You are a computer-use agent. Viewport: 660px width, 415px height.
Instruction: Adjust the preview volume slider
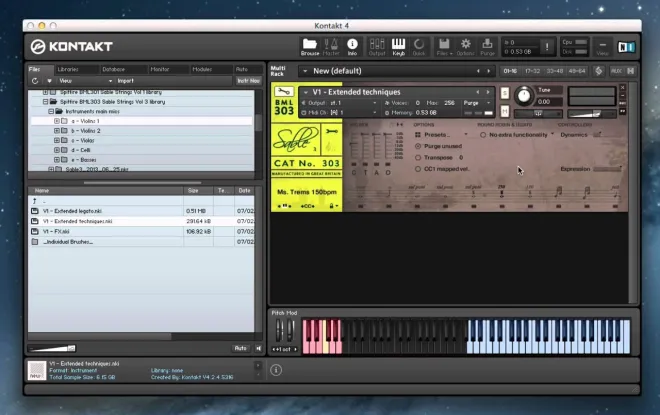point(51,348)
